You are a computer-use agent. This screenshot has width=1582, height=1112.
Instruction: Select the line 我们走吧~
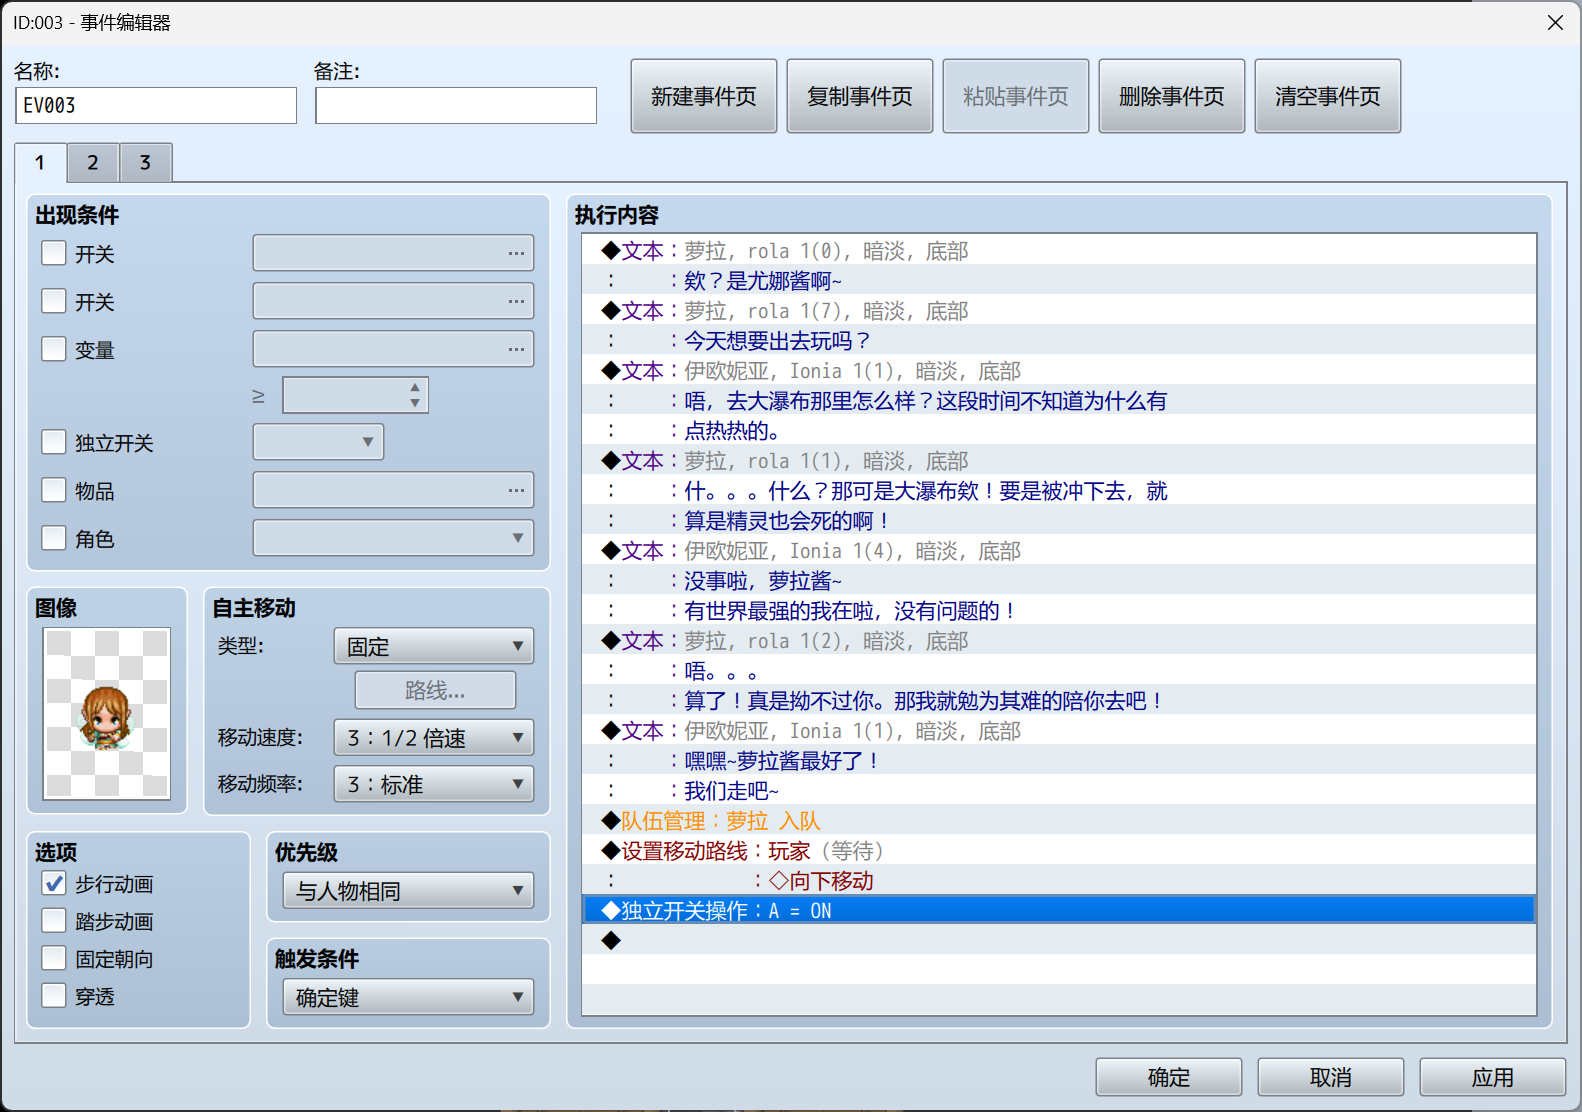click(x=1059, y=790)
